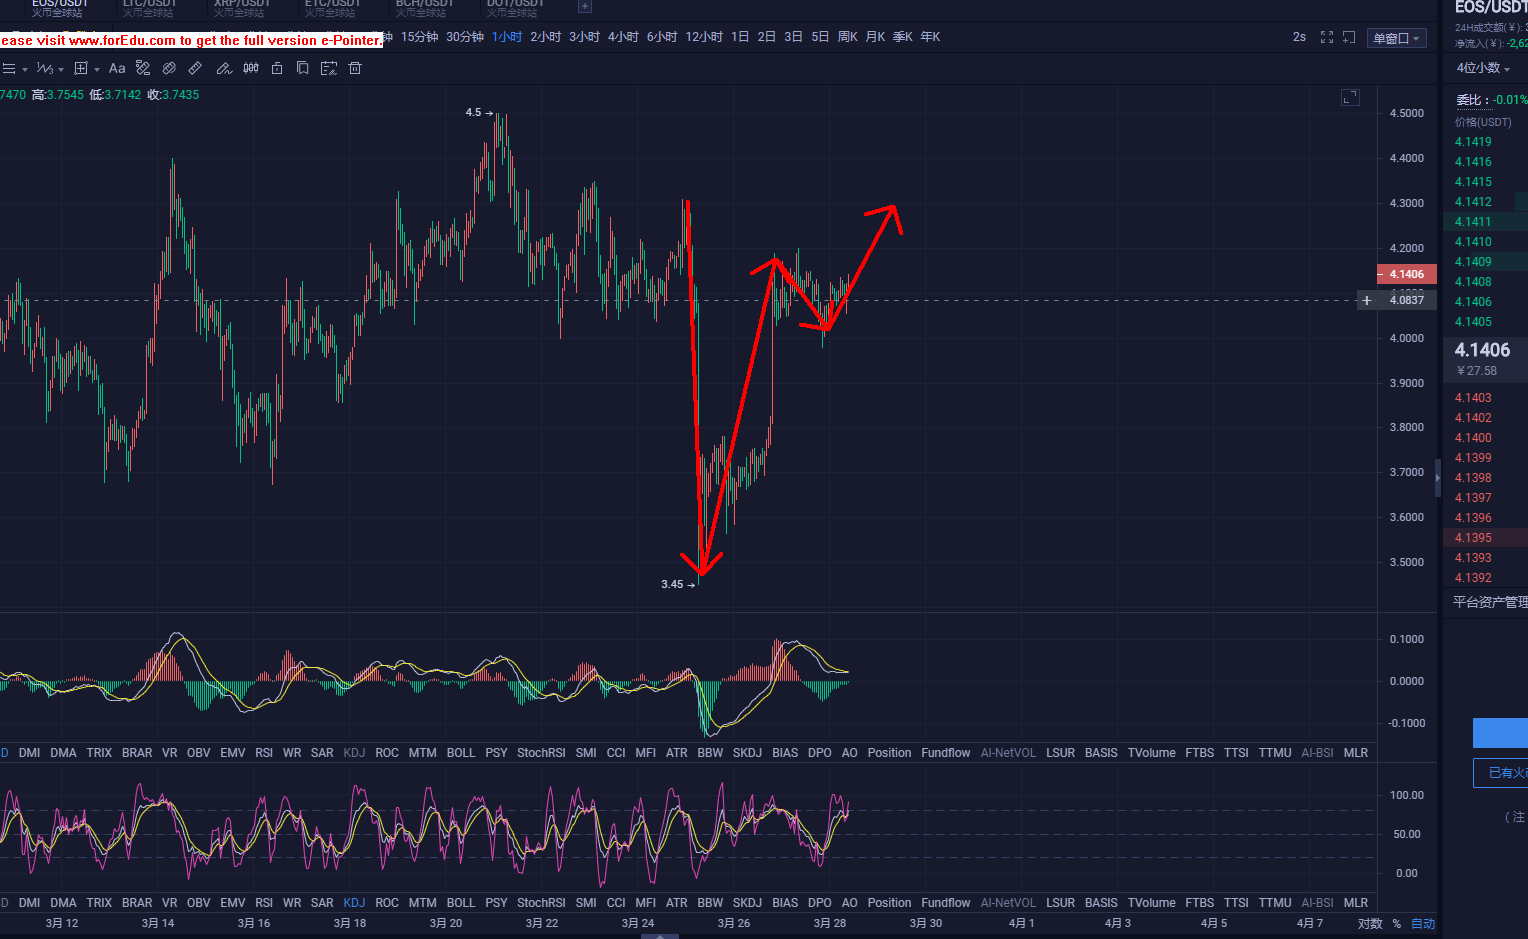The image size is (1528, 939).
Task: Select the Aa text annotation tool
Action: click(117, 69)
